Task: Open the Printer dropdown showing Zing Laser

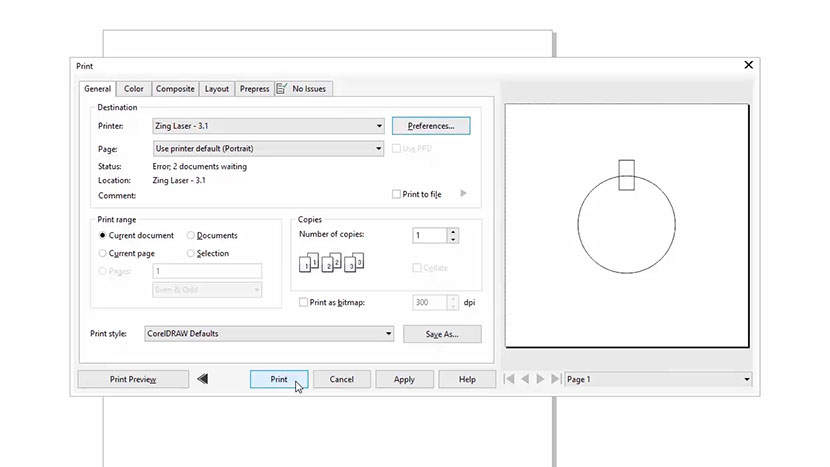Action: [378, 126]
